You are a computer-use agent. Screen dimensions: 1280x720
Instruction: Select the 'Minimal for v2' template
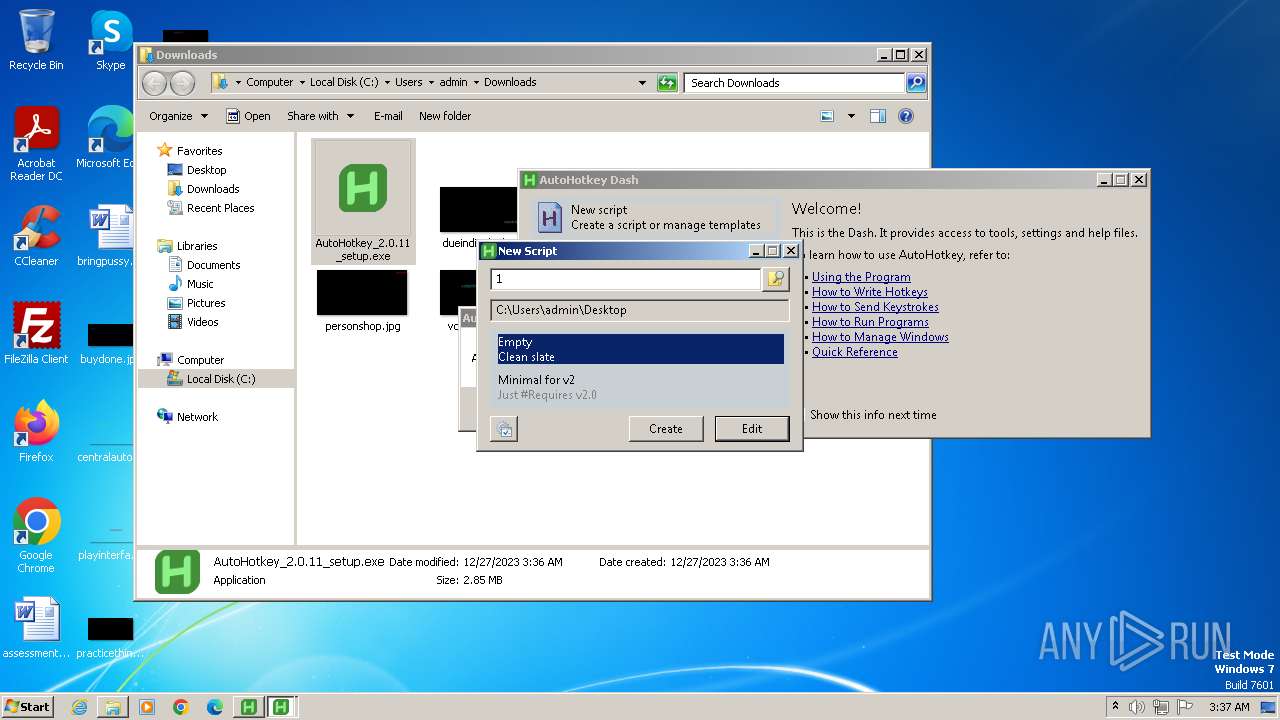pyautogui.click(x=640, y=387)
